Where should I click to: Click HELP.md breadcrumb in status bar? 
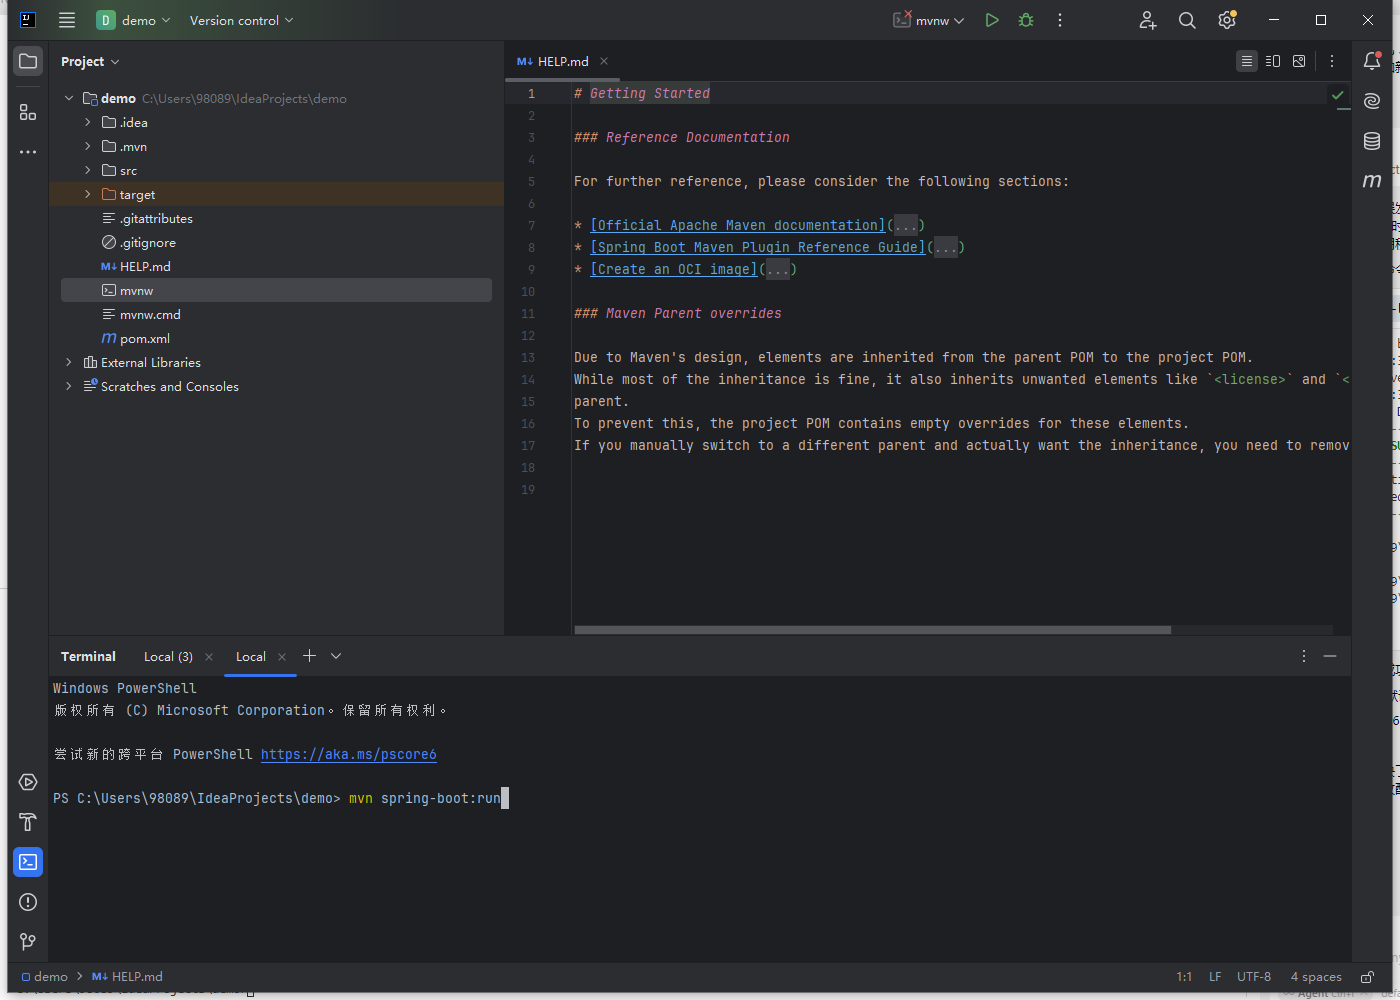click(127, 977)
